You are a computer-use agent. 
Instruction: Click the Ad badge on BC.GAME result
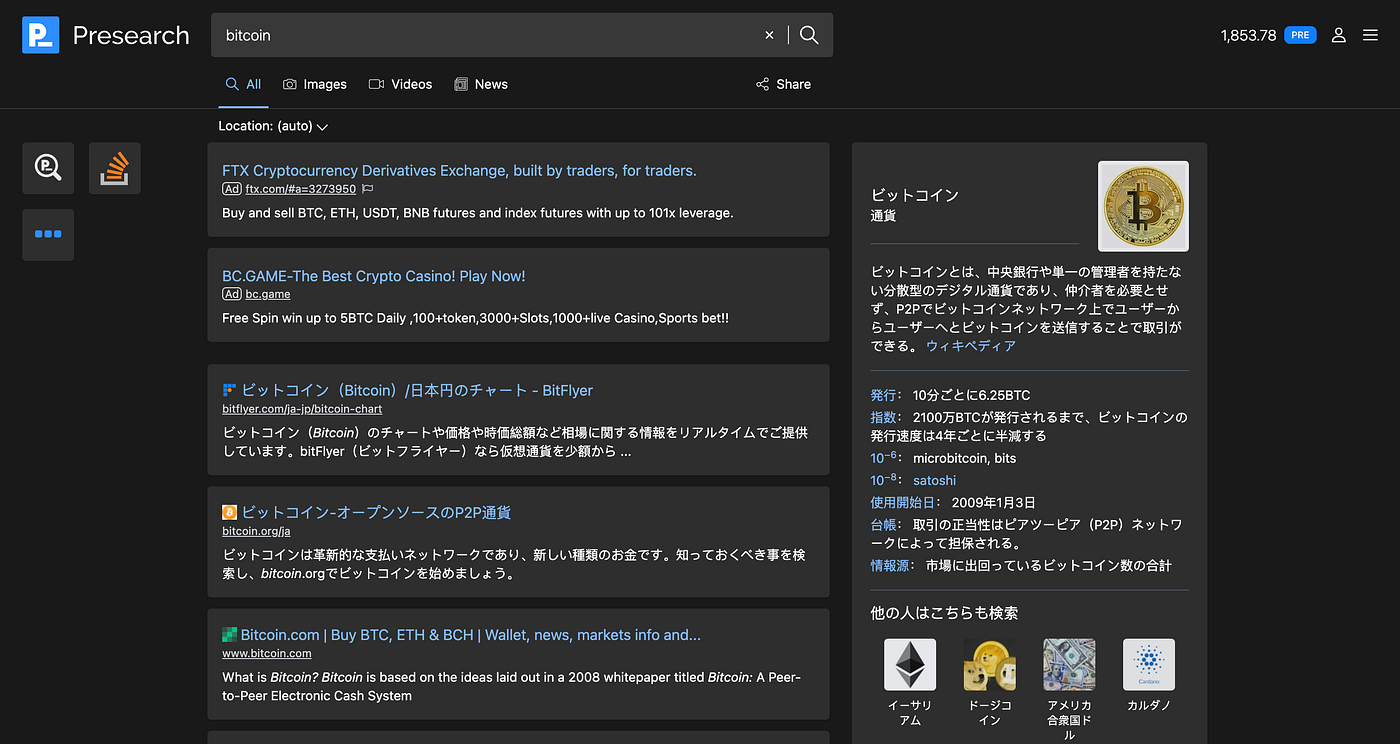pos(232,294)
